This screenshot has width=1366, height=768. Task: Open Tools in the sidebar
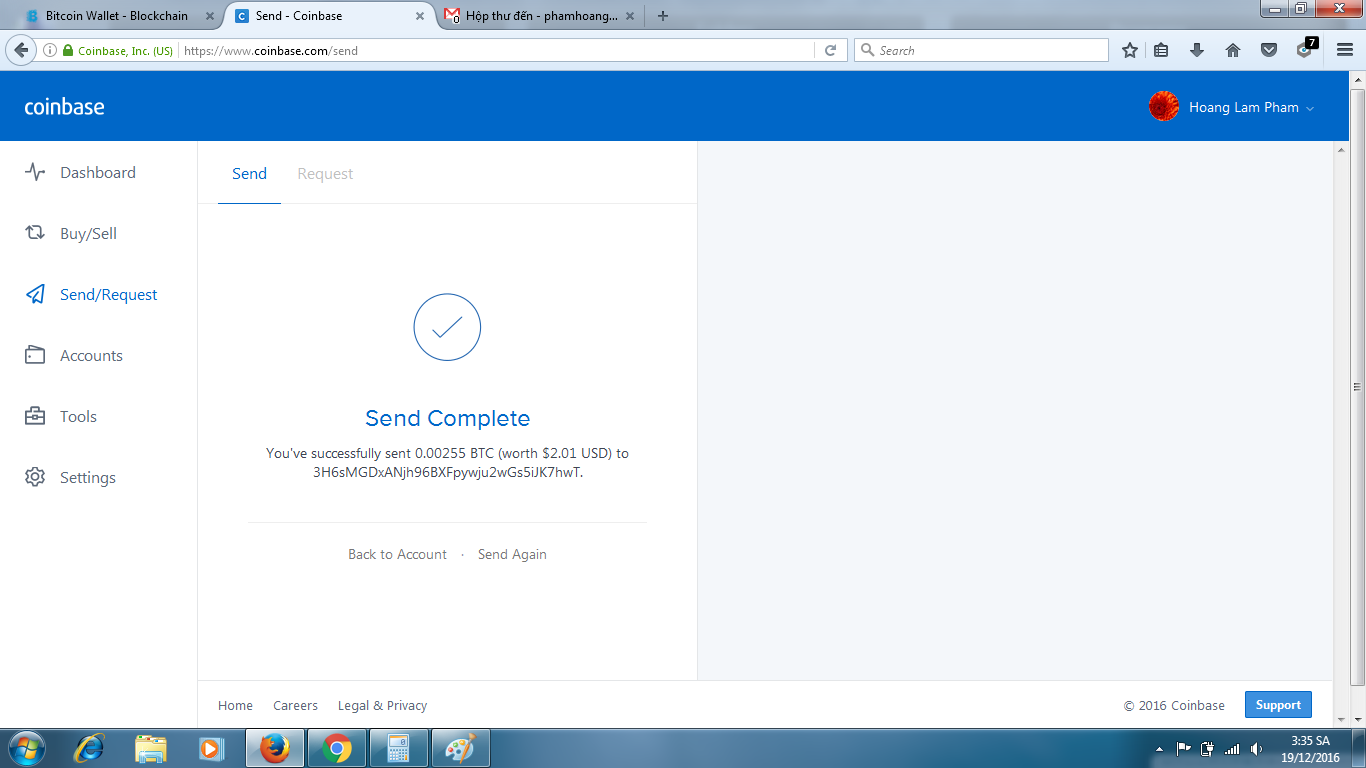(x=78, y=416)
